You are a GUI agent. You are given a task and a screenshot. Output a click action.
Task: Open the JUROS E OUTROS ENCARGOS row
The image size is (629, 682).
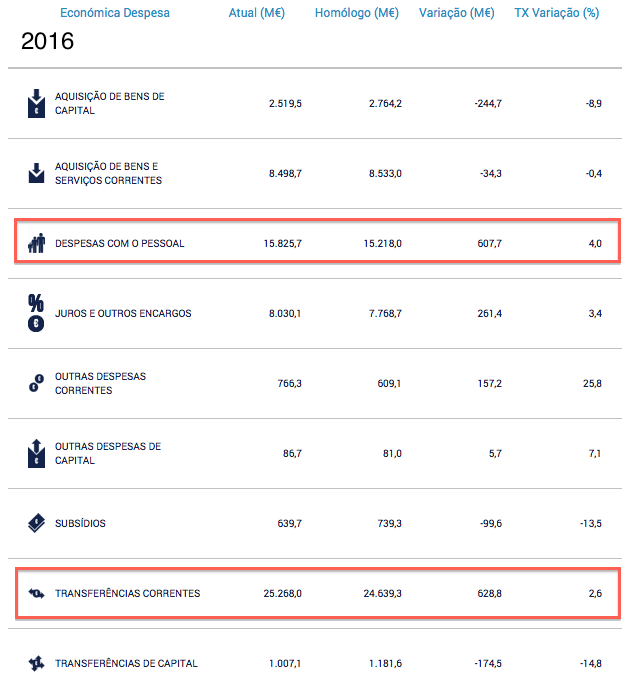coord(314,313)
